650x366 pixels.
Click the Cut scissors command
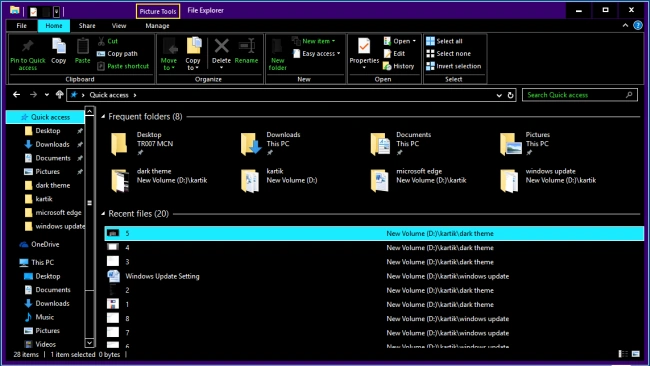[108, 41]
